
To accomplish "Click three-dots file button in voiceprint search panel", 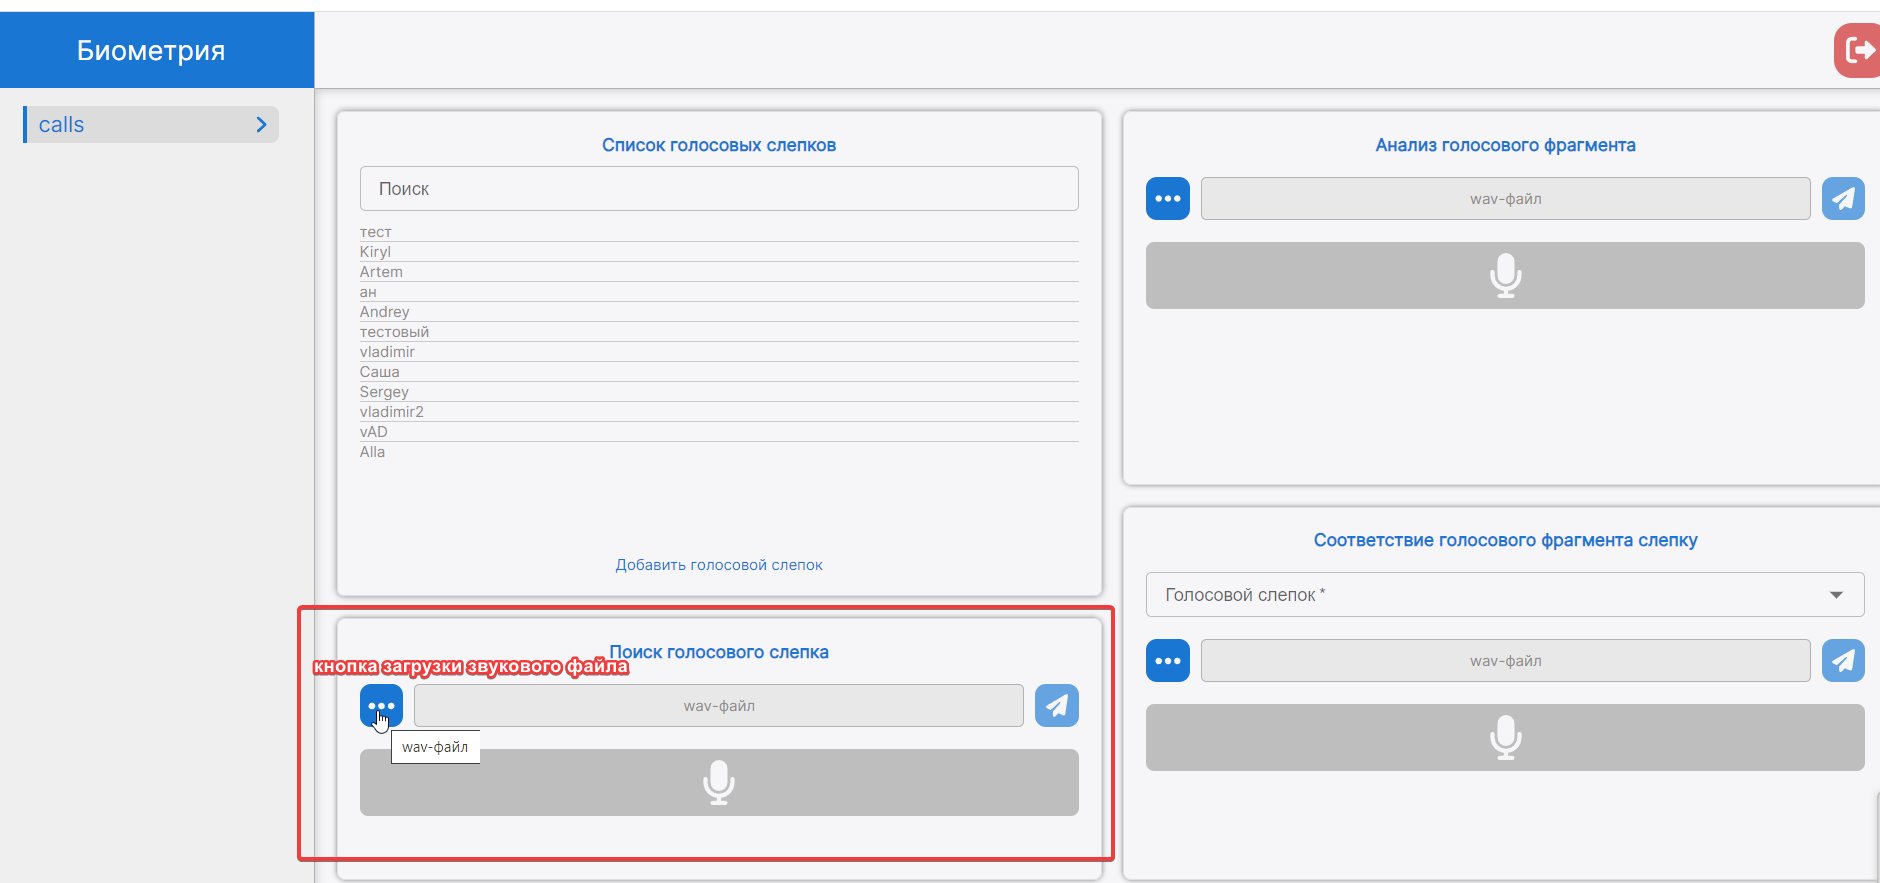I will pyautogui.click(x=381, y=706).
